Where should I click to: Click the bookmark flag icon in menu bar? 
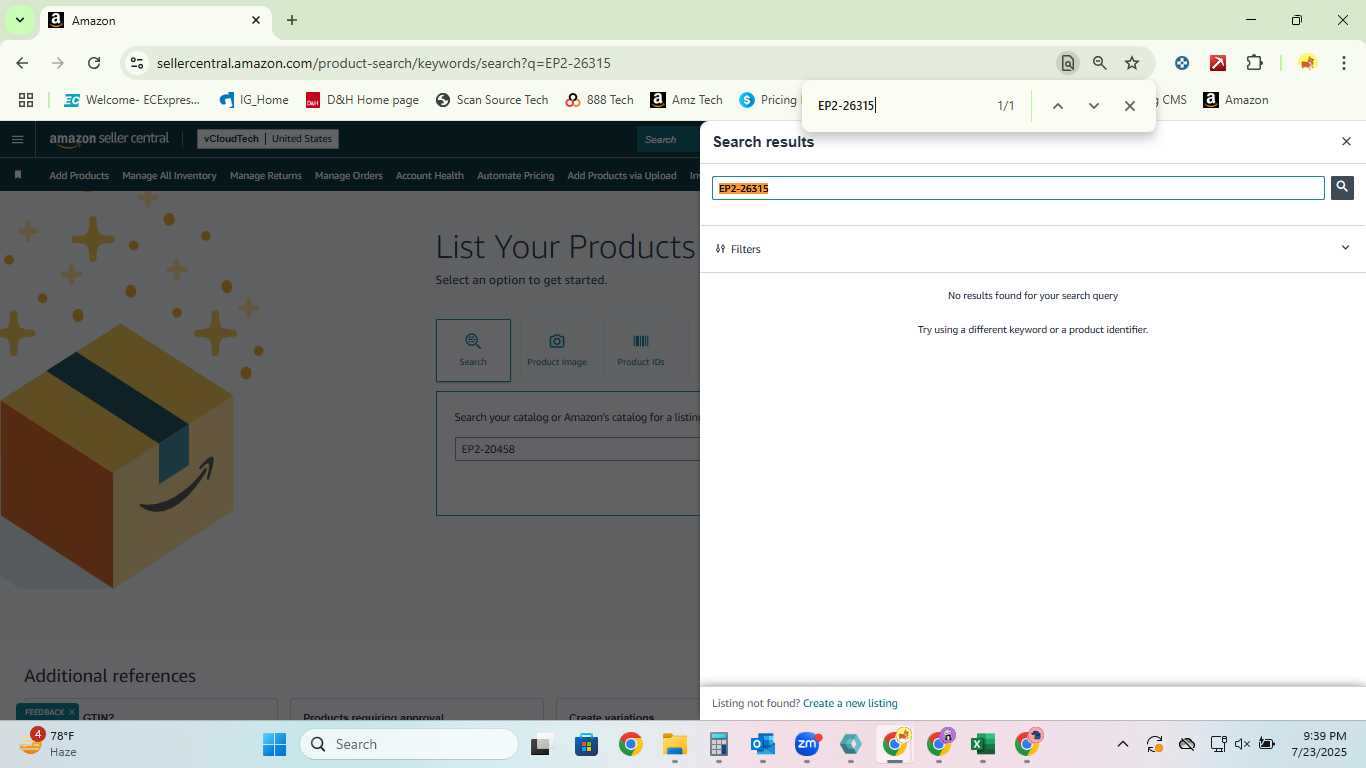[18, 175]
